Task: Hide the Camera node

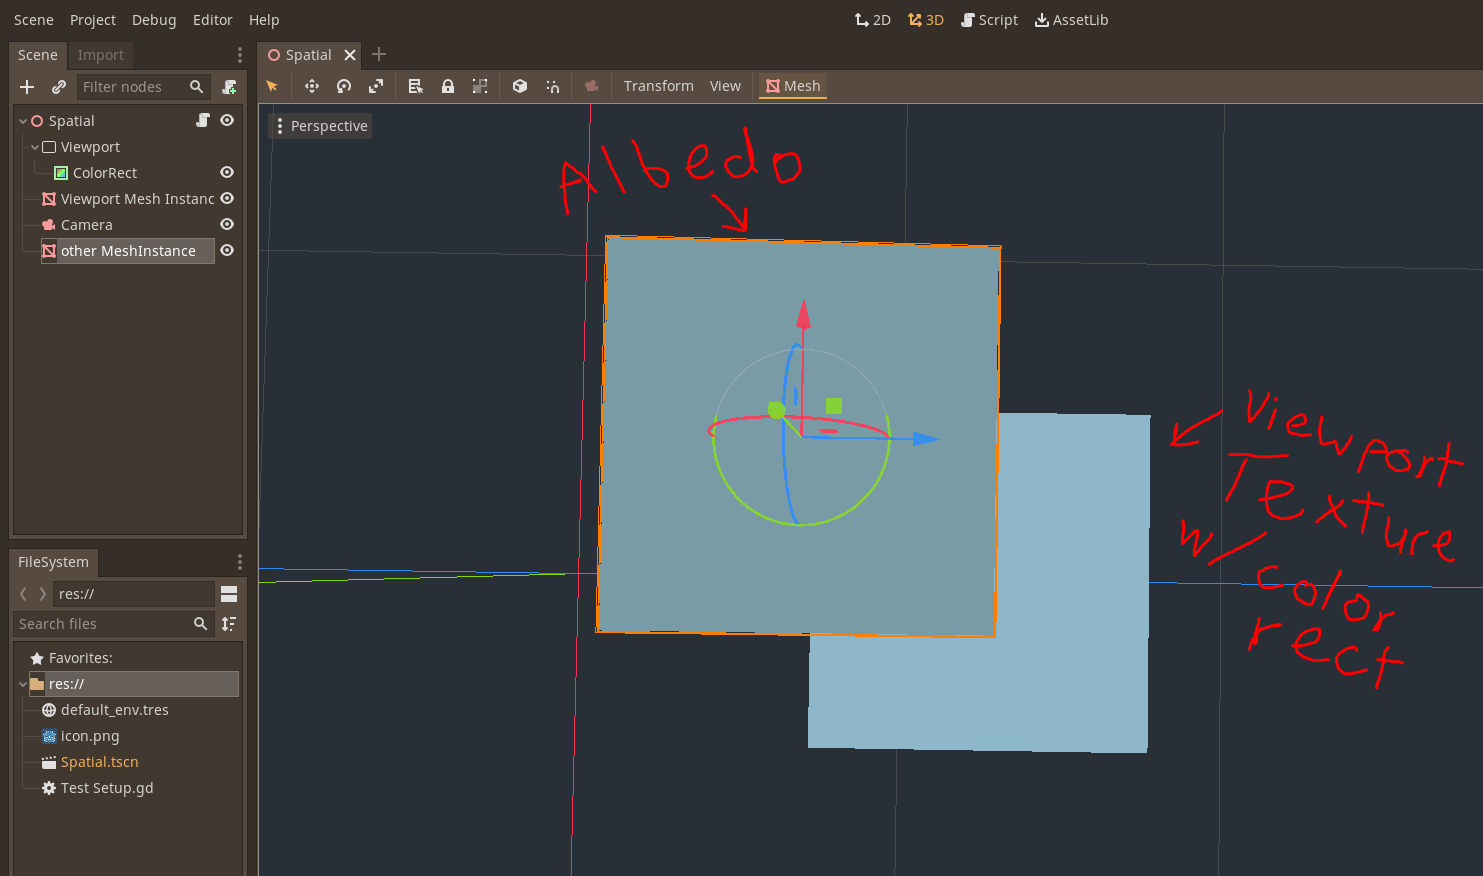Action: (x=227, y=224)
